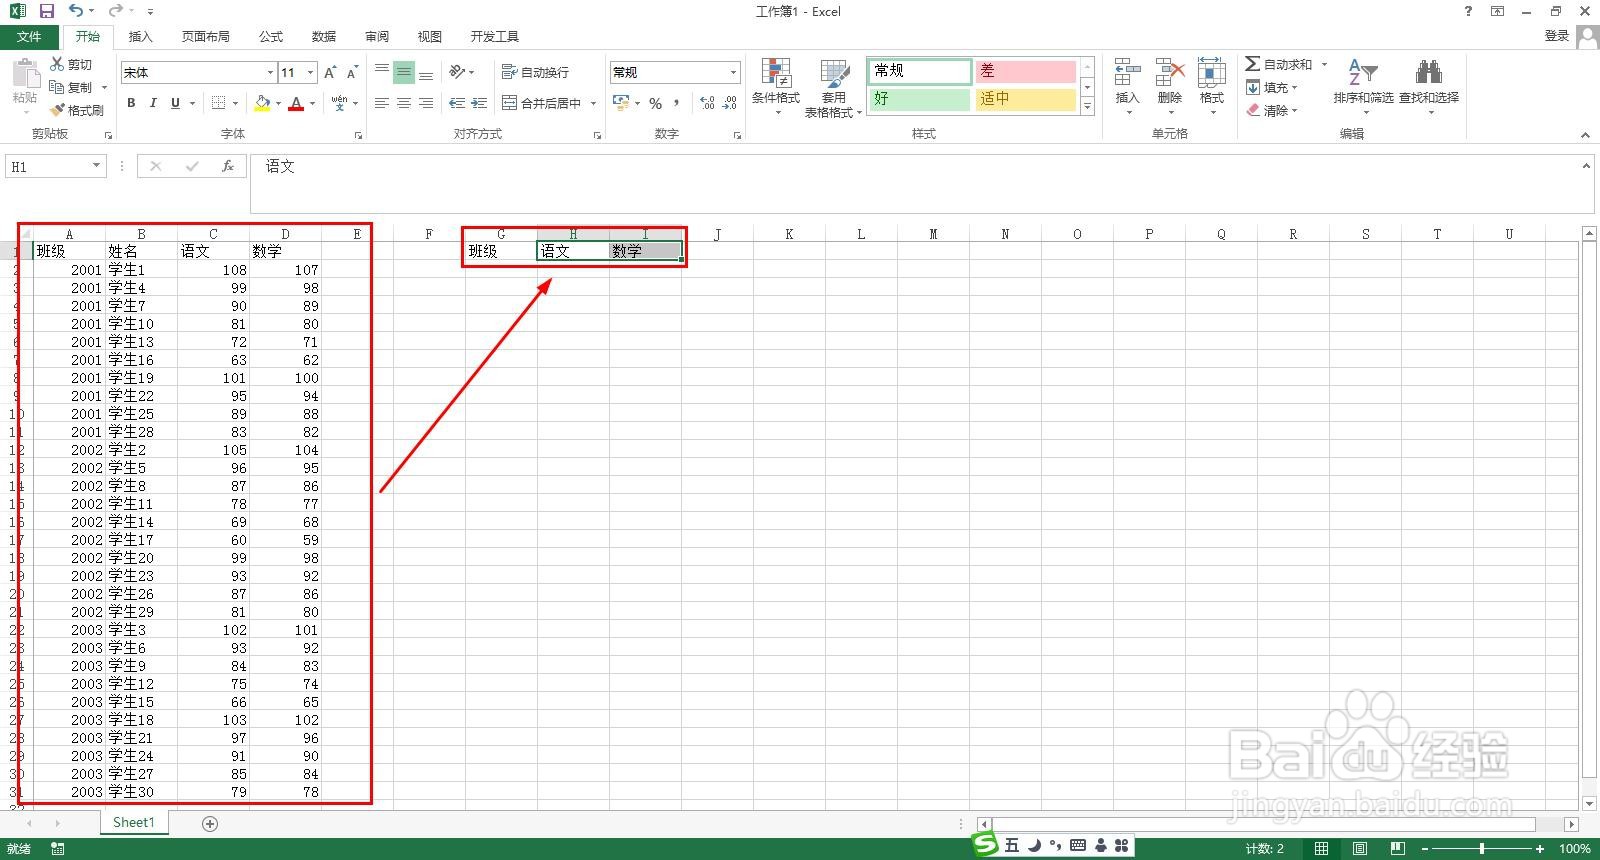The width and height of the screenshot is (1600, 860).
Task: Apply comma thousands separator style
Action: pyautogui.click(x=677, y=103)
